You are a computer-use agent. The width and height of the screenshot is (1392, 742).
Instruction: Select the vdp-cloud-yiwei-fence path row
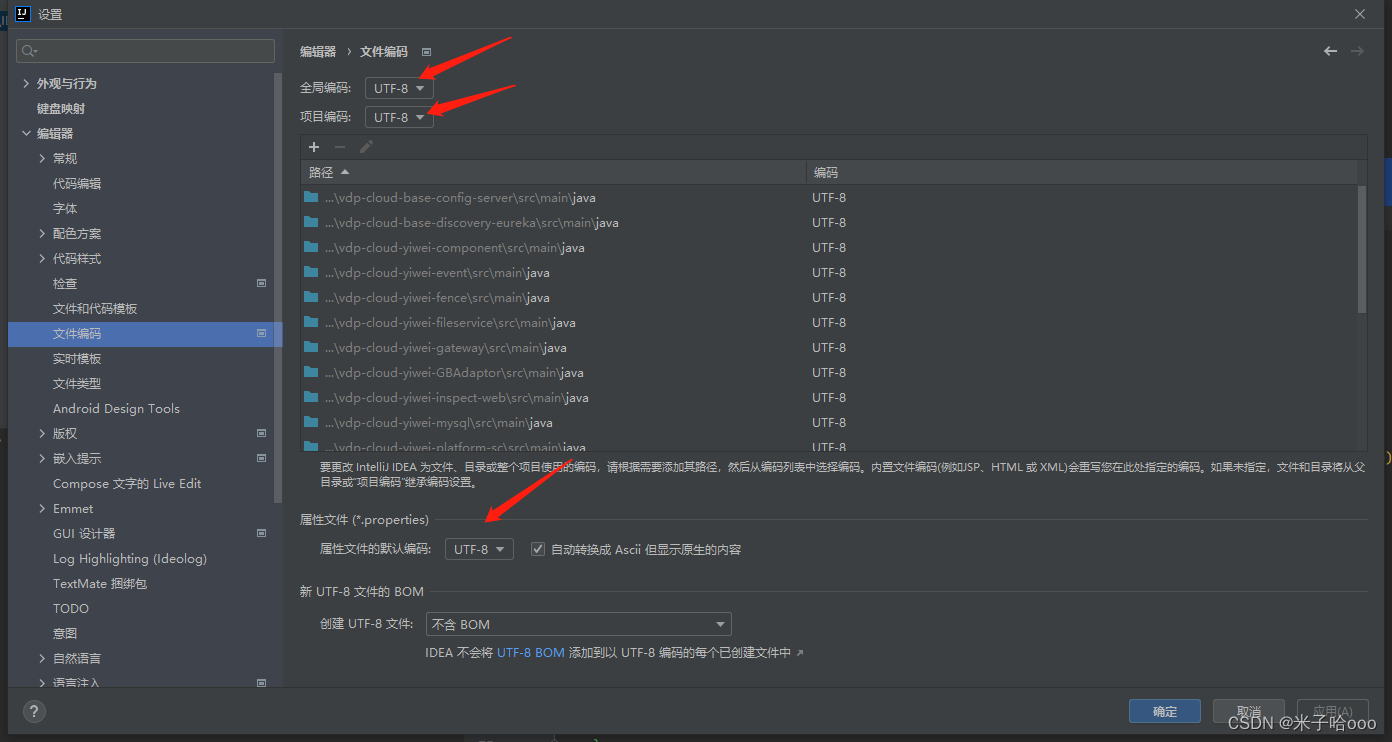coord(828,297)
